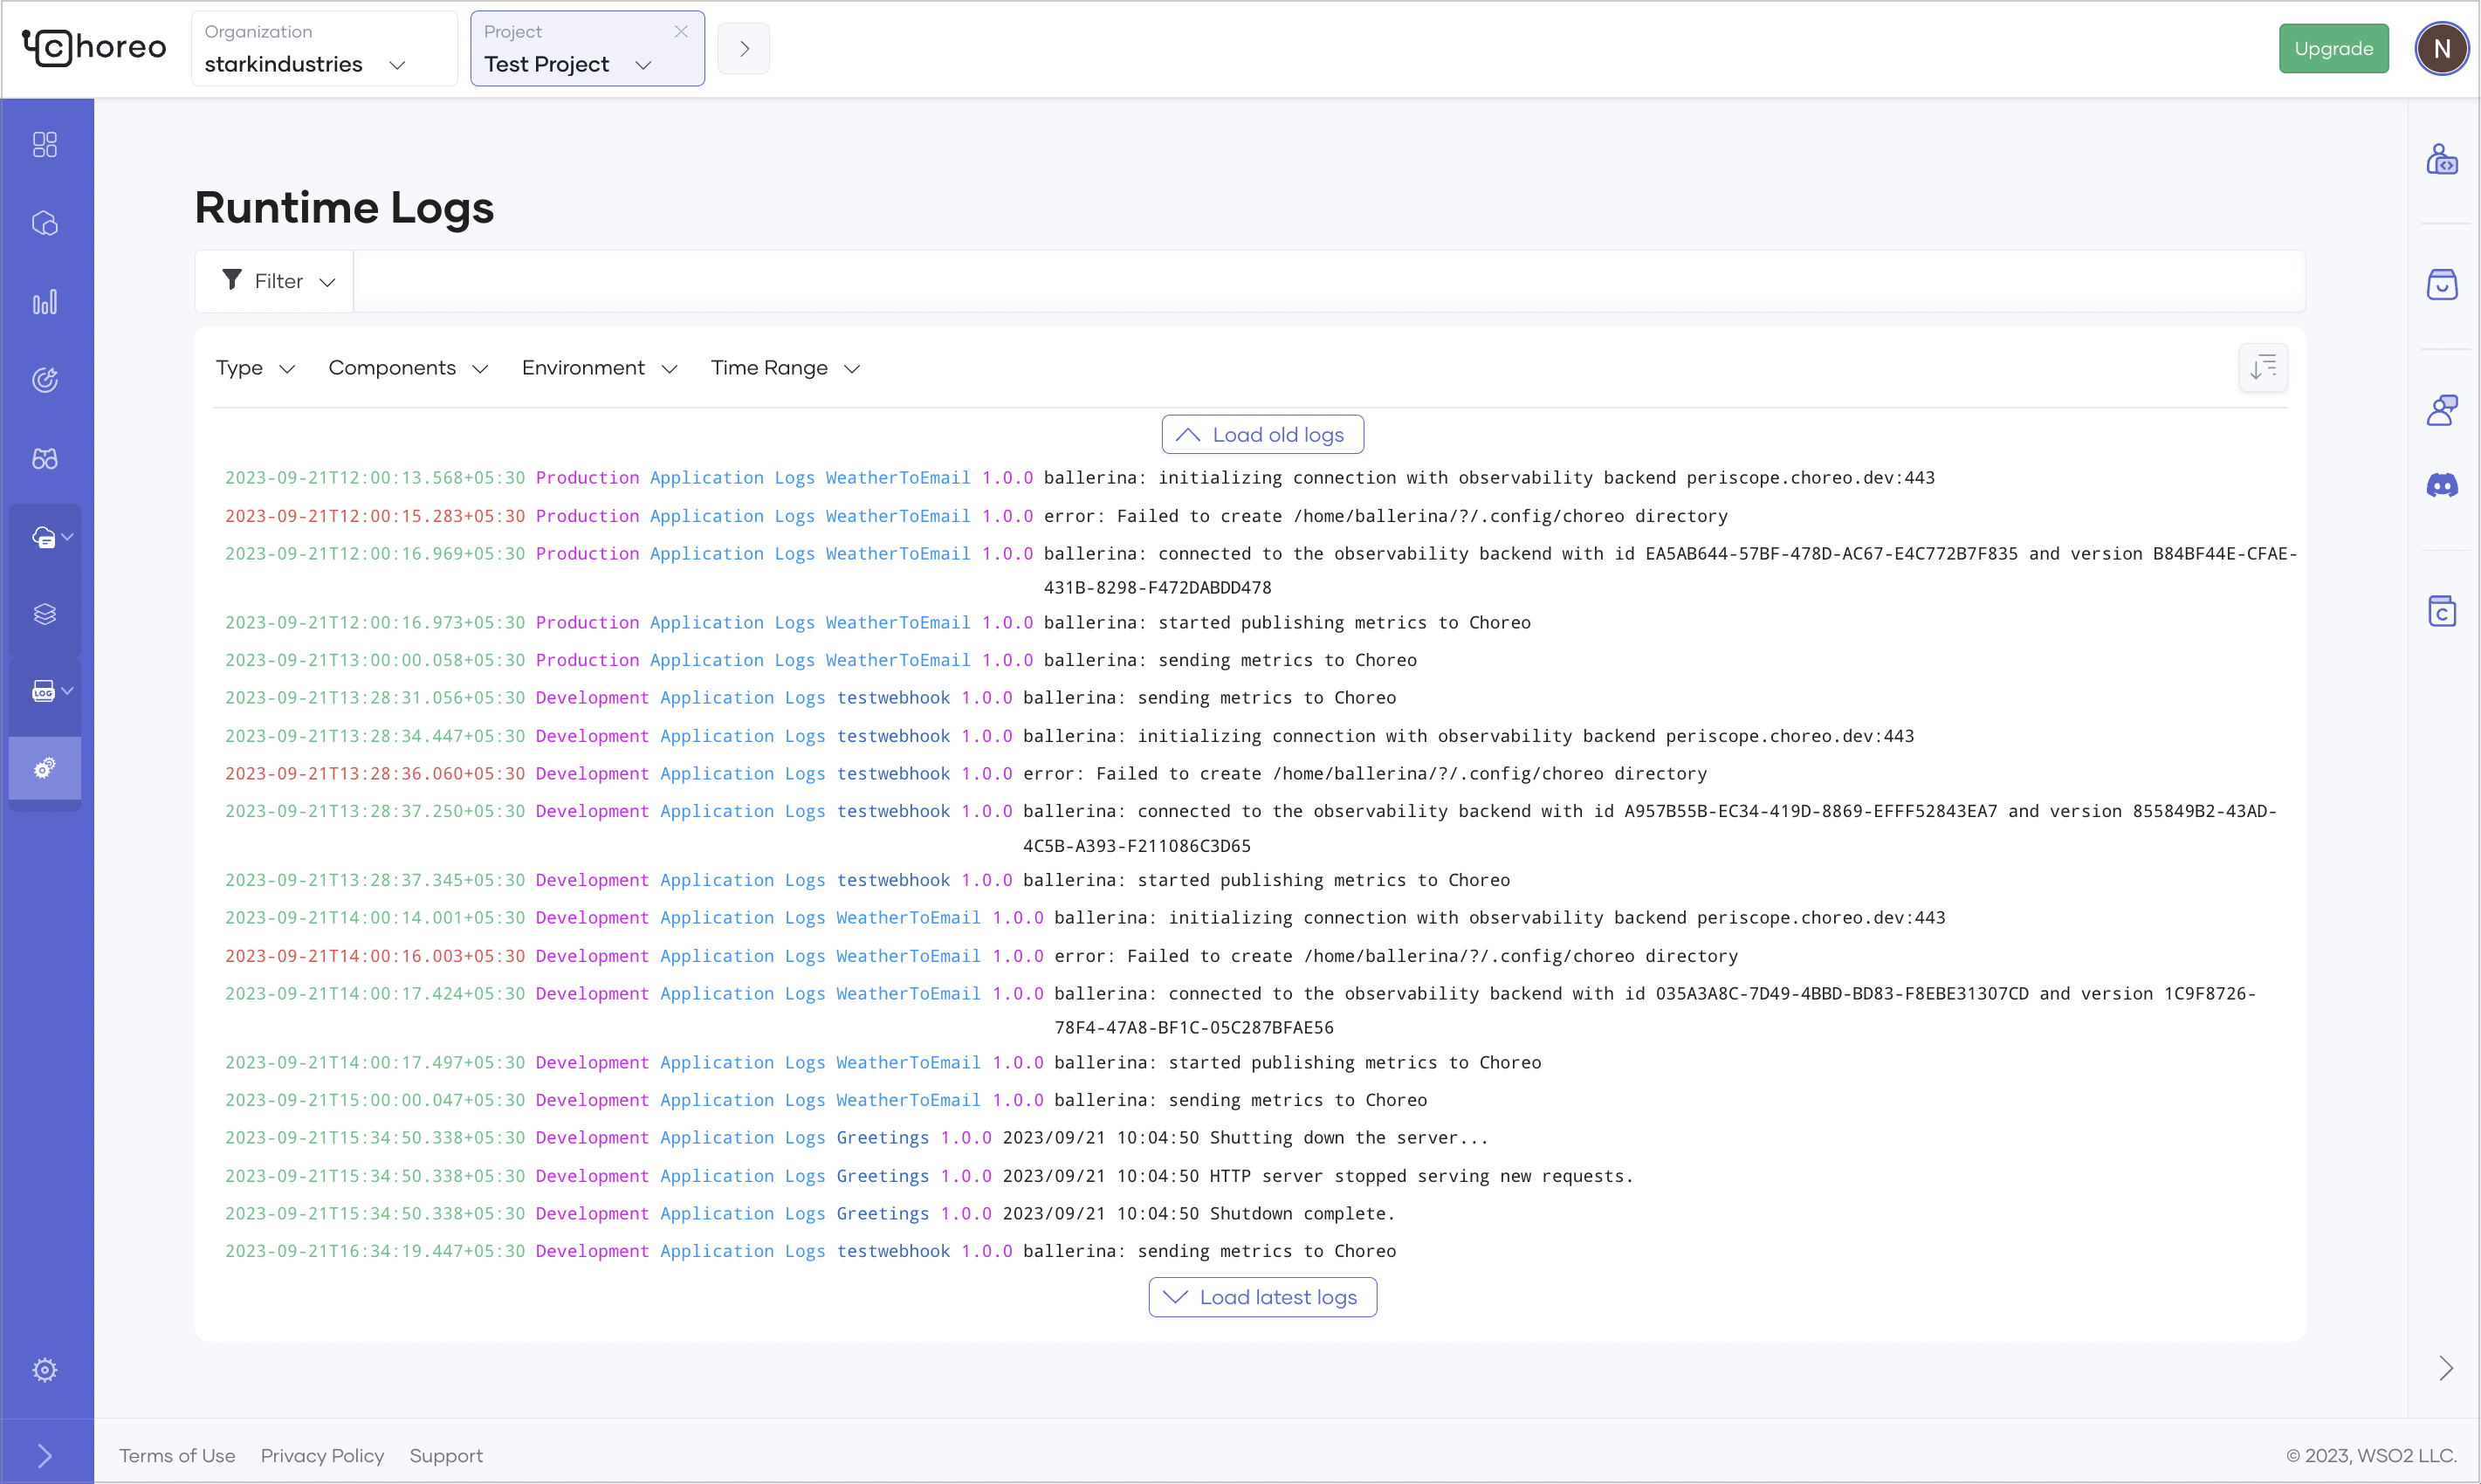Open the overview grid icon in sidebar
Image resolution: width=2481 pixels, height=1484 pixels.
[45, 145]
